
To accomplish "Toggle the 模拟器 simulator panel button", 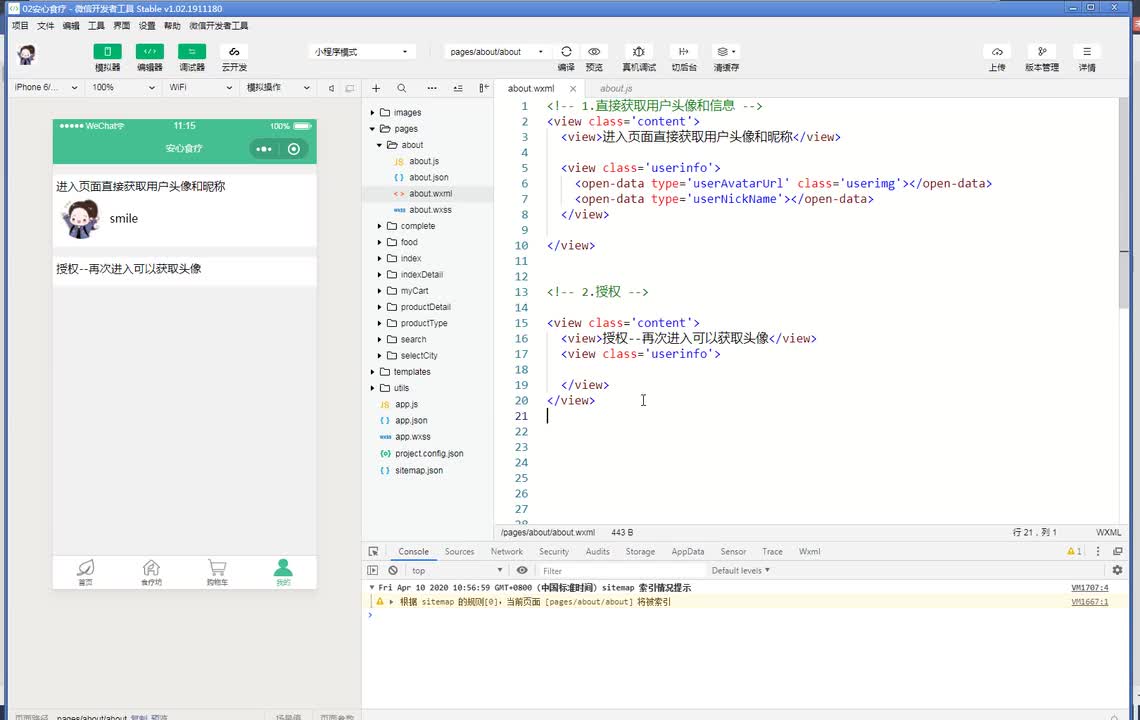I will tap(107, 52).
